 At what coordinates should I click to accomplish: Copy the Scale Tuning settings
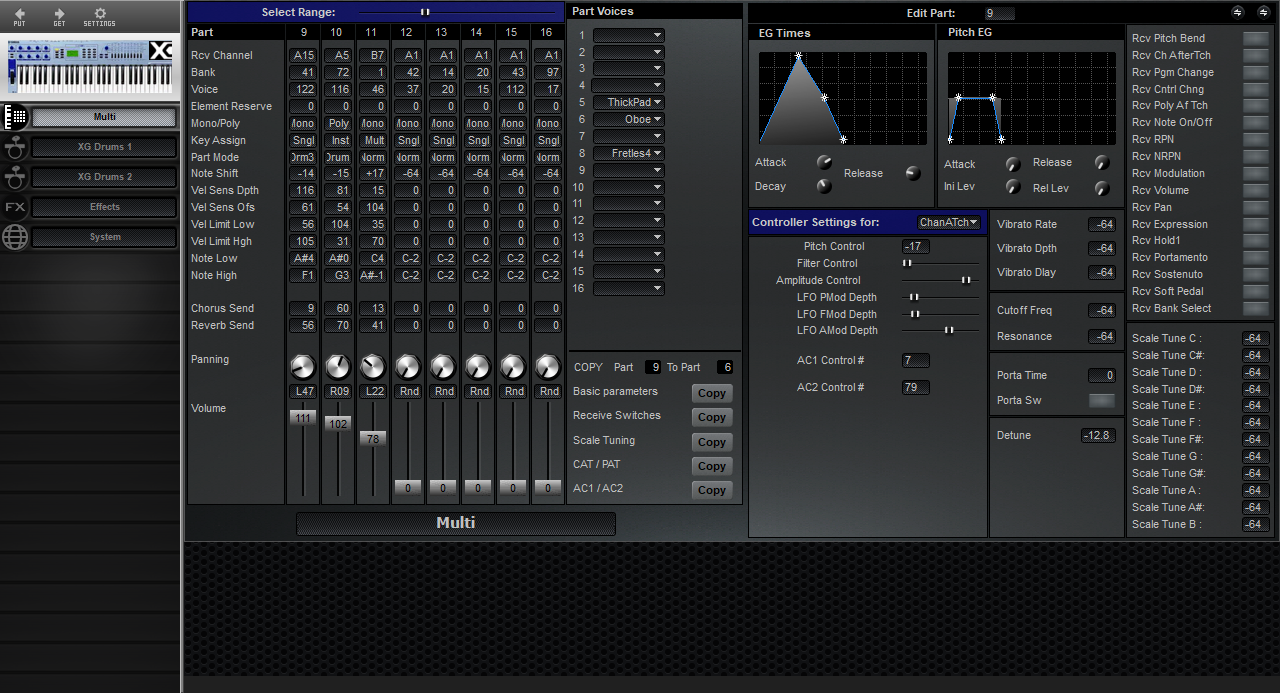[x=711, y=441]
